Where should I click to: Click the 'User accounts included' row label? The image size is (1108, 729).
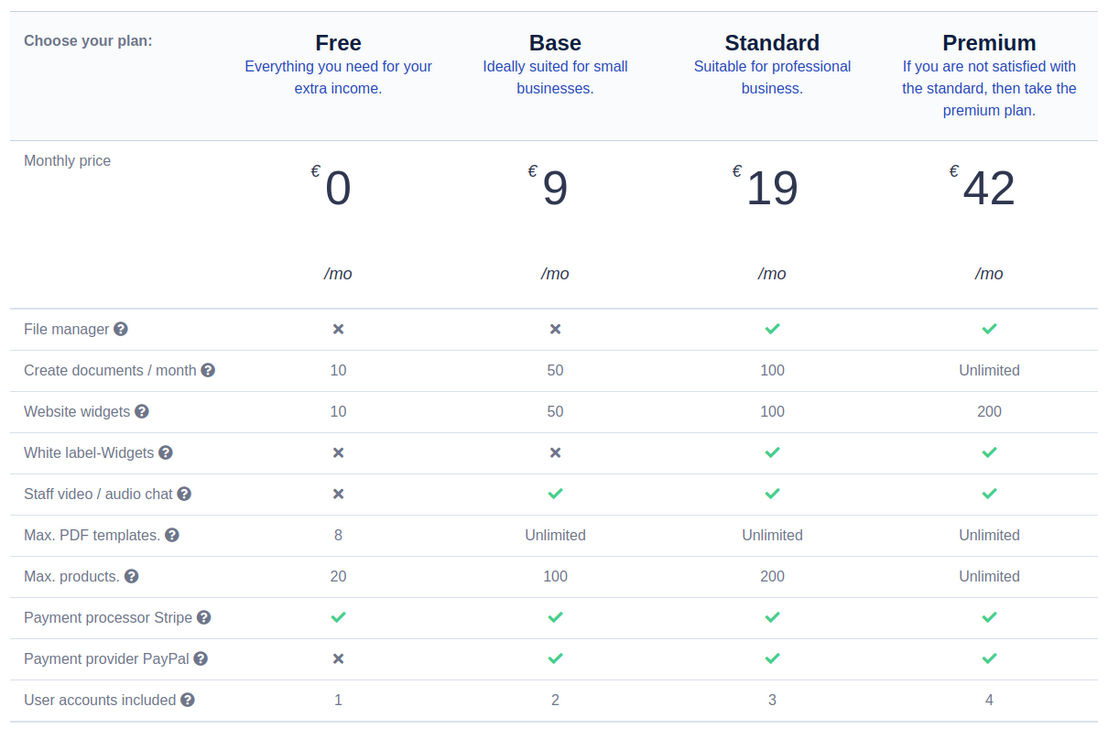(x=100, y=700)
